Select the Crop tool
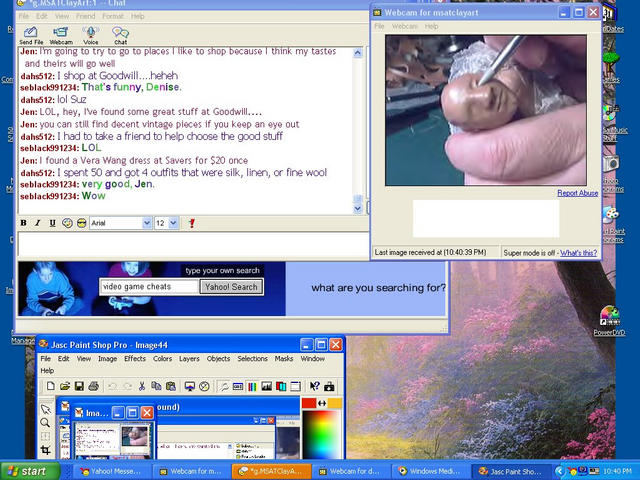This screenshot has width=640, height=480. click(x=45, y=450)
